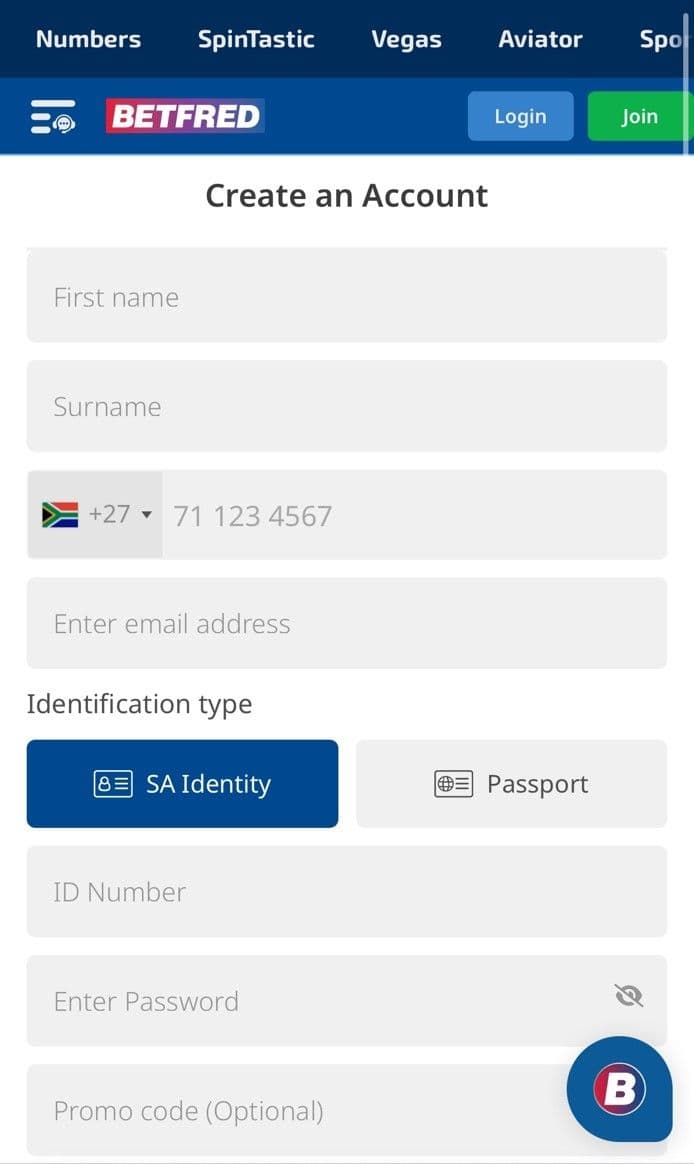
Task: Click the South Africa flag icon
Action: point(60,515)
